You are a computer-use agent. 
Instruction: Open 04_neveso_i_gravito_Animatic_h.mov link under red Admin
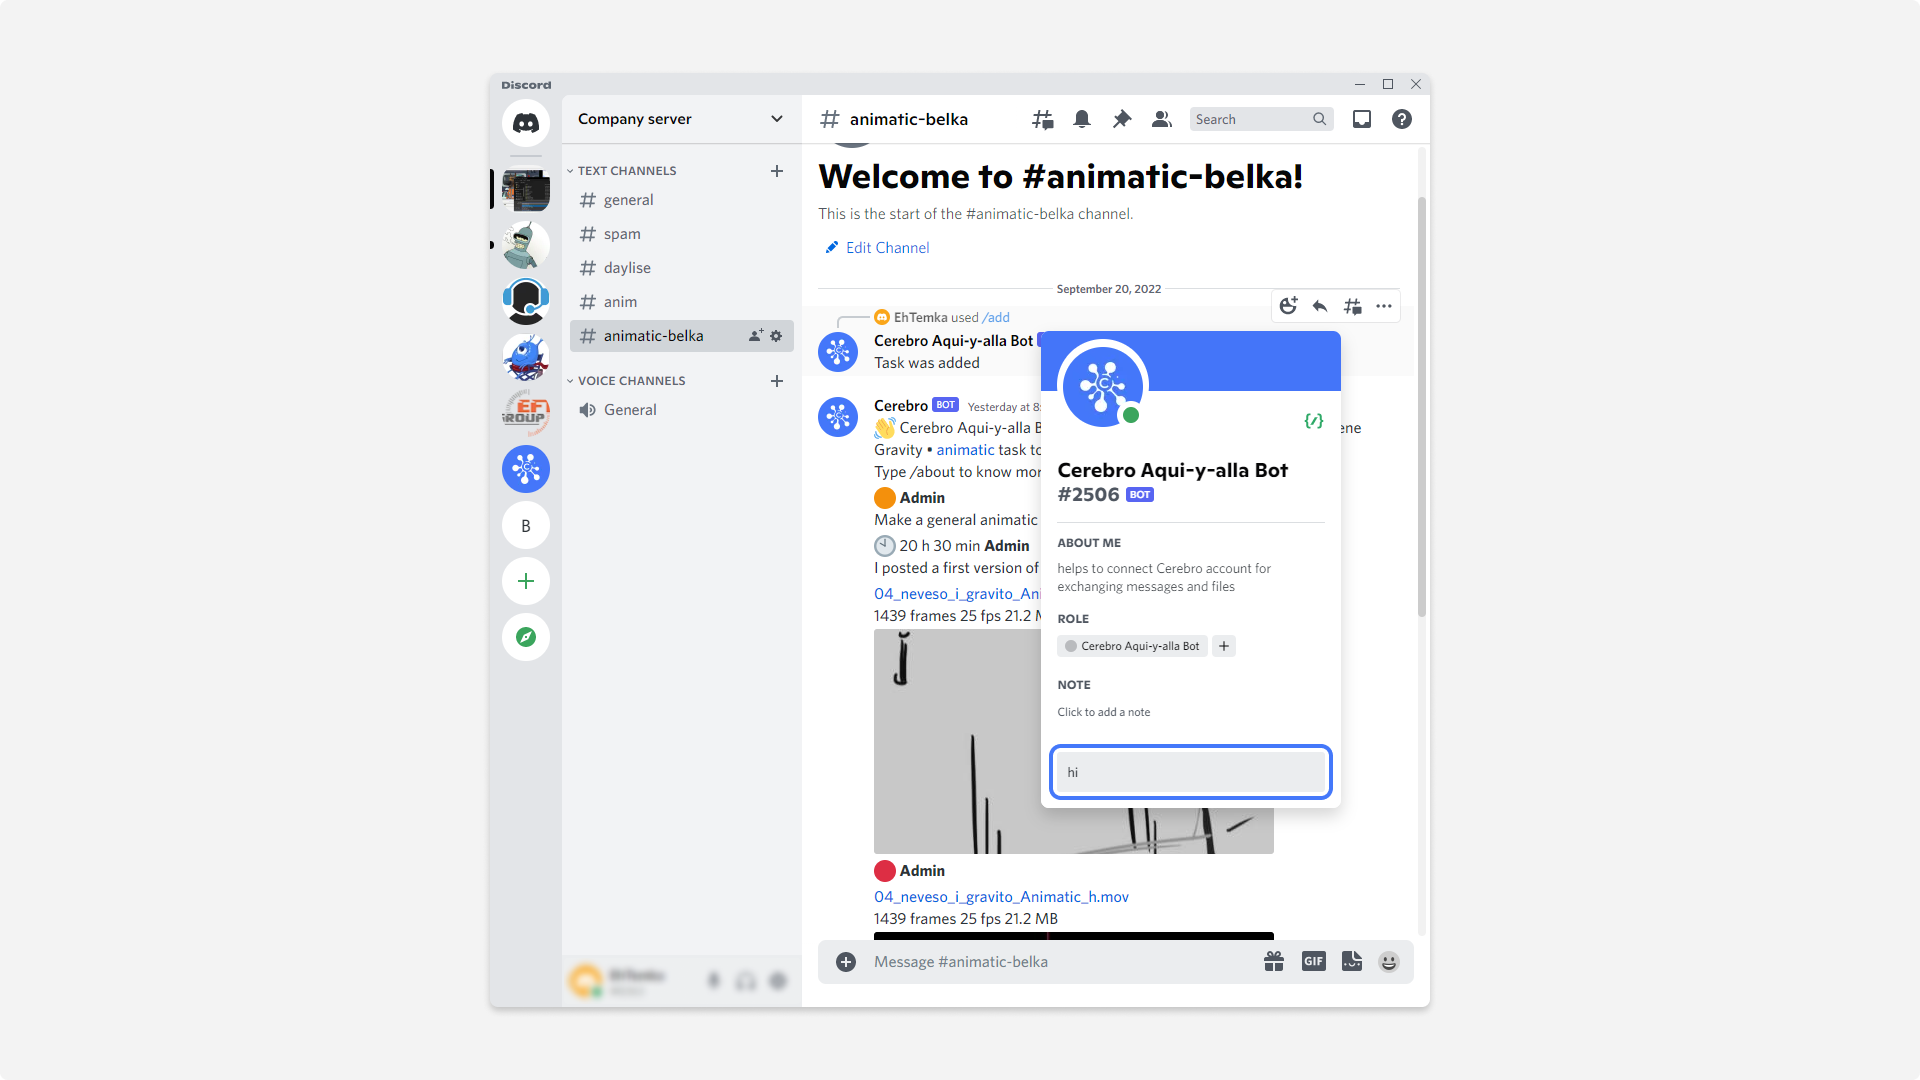tap(1001, 897)
